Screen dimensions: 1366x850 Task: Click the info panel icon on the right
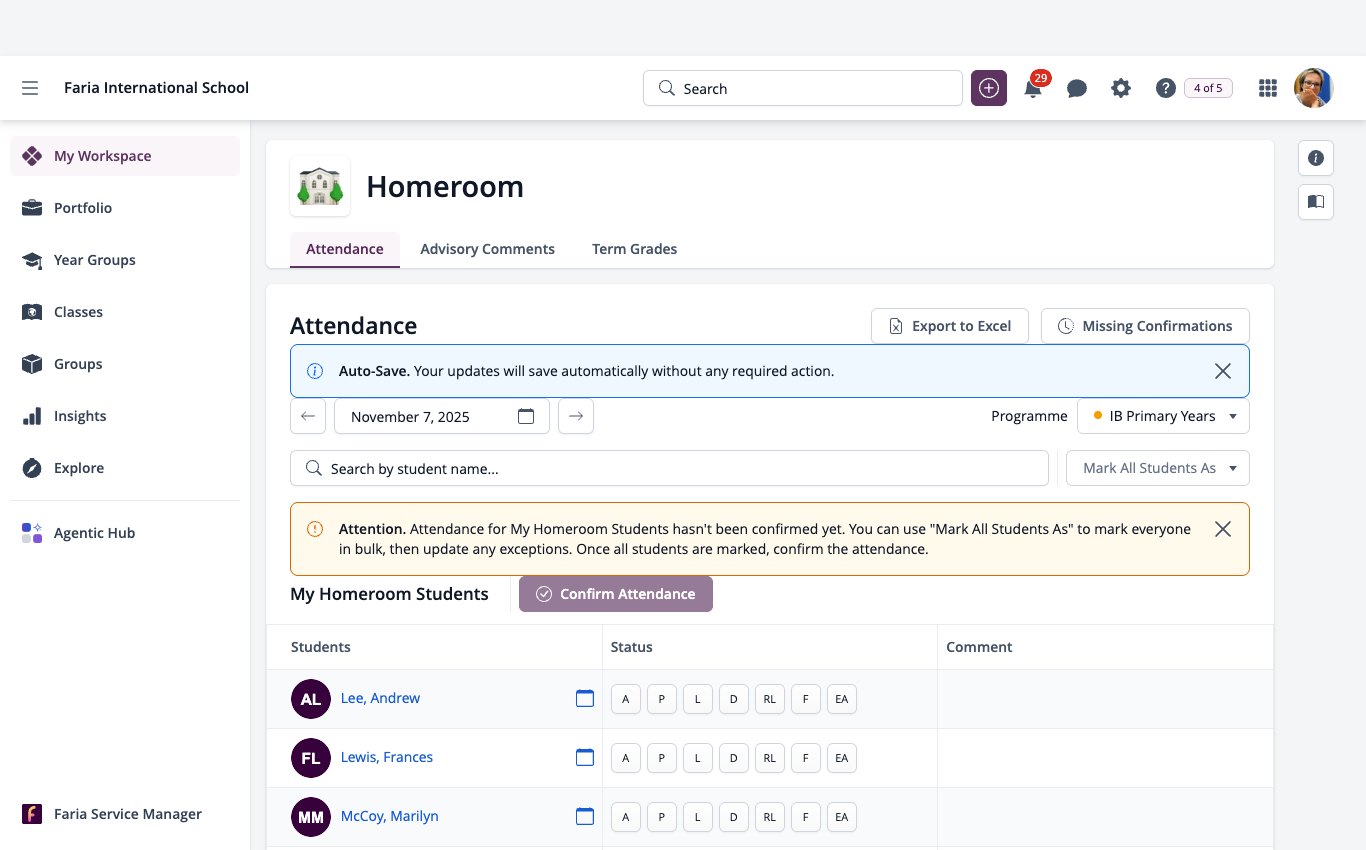1316,158
